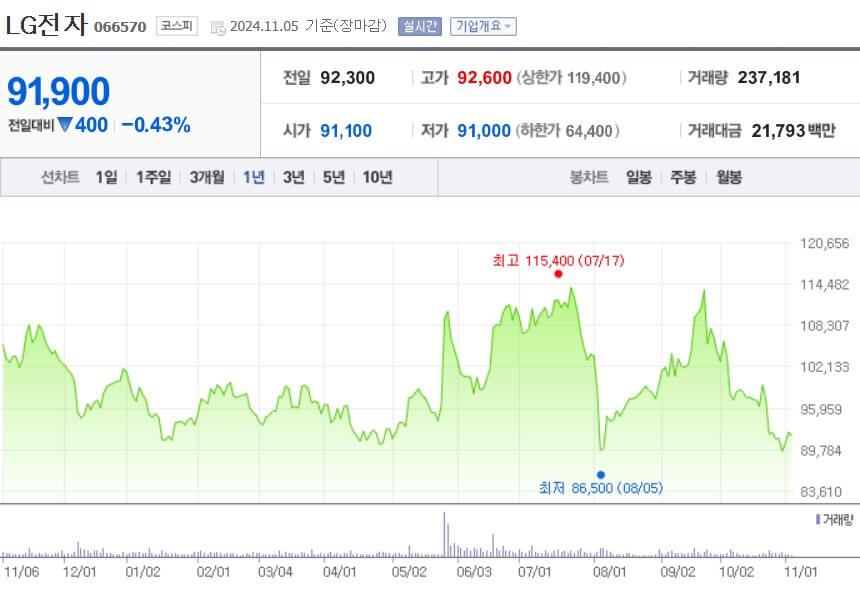Image resolution: width=860 pixels, height=593 pixels.
Task: Click the current price 91,900
Action: pos(59,91)
